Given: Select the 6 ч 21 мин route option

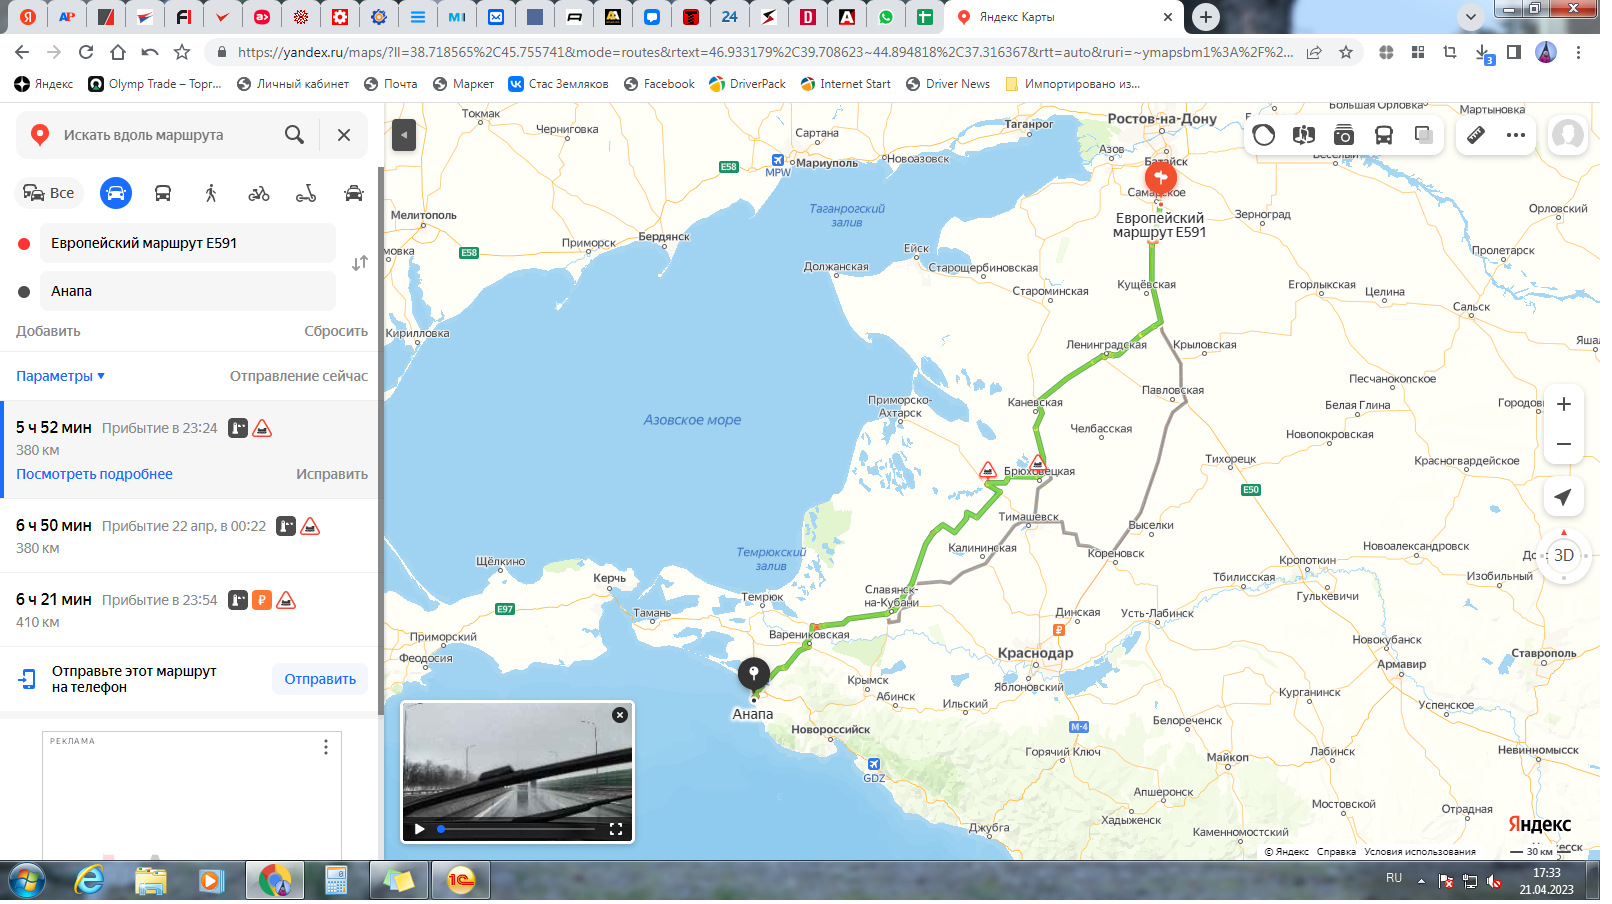Looking at the screenshot, I should 190,610.
